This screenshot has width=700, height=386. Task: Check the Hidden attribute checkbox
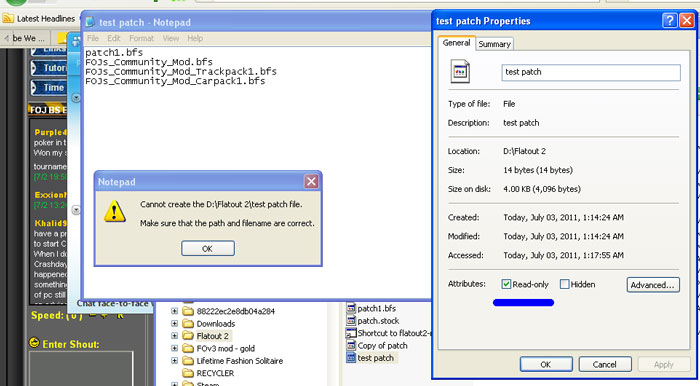coord(565,284)
